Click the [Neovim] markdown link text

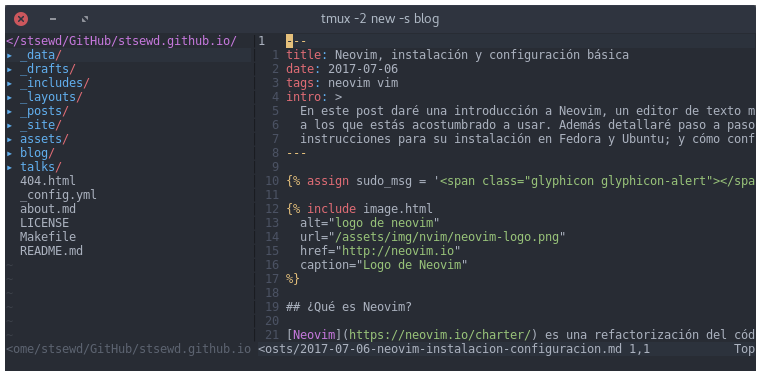tap(314, 335)
